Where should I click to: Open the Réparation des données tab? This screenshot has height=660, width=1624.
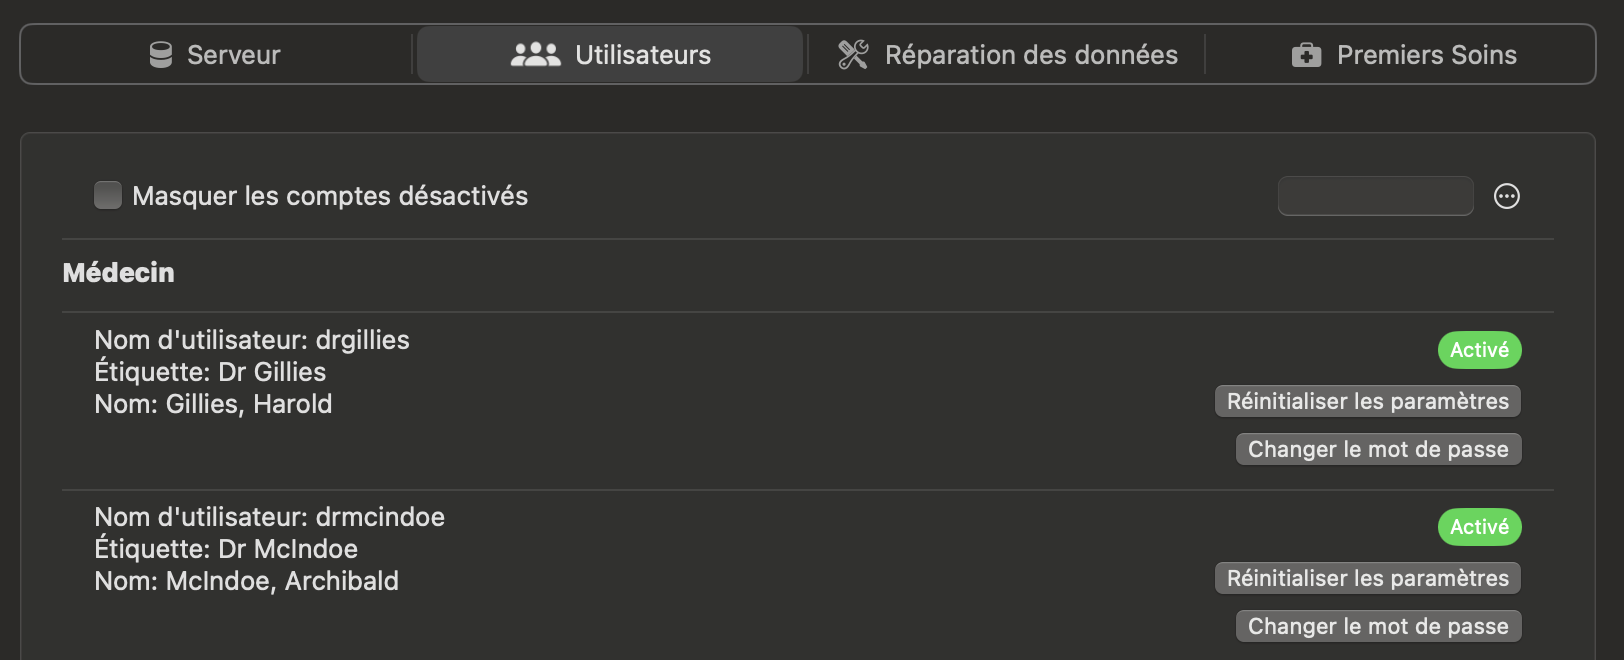pyautogui.click(x=1008, y=55)
